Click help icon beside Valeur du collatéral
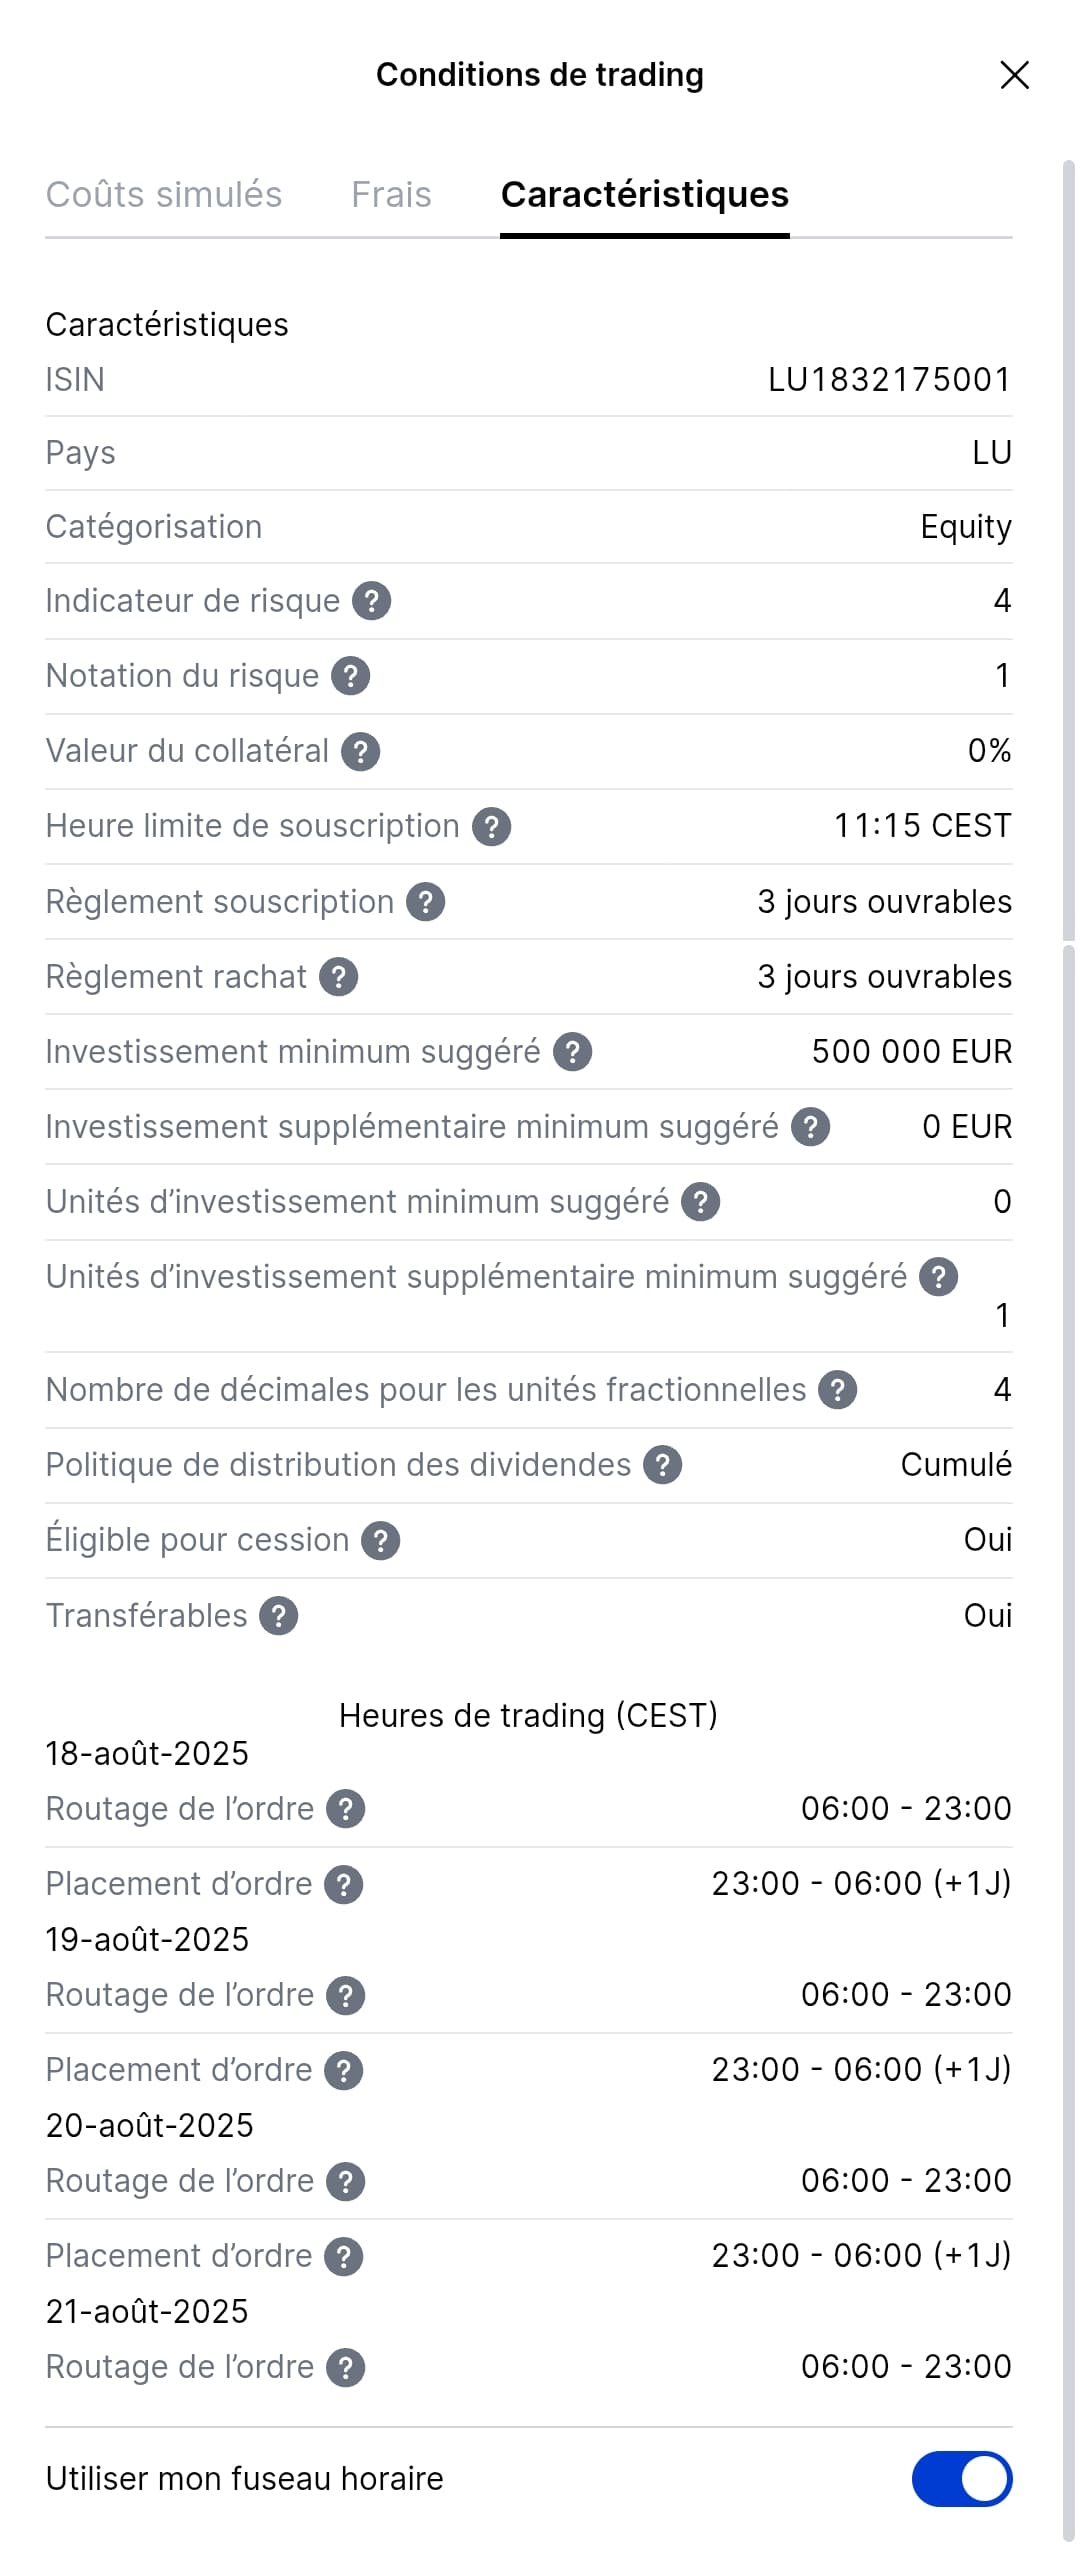 pyautogui.click(x=360, y=751)
